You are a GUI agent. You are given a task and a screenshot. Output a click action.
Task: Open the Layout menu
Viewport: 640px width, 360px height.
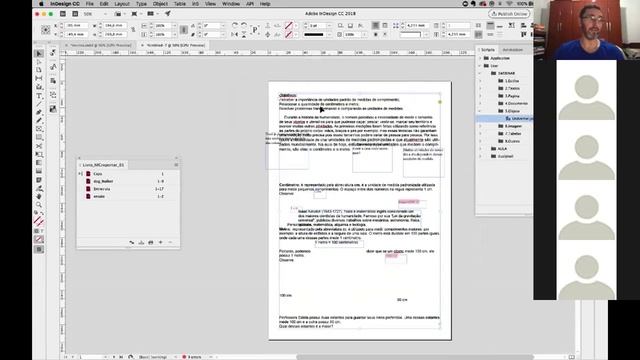(x=122, y=4)
